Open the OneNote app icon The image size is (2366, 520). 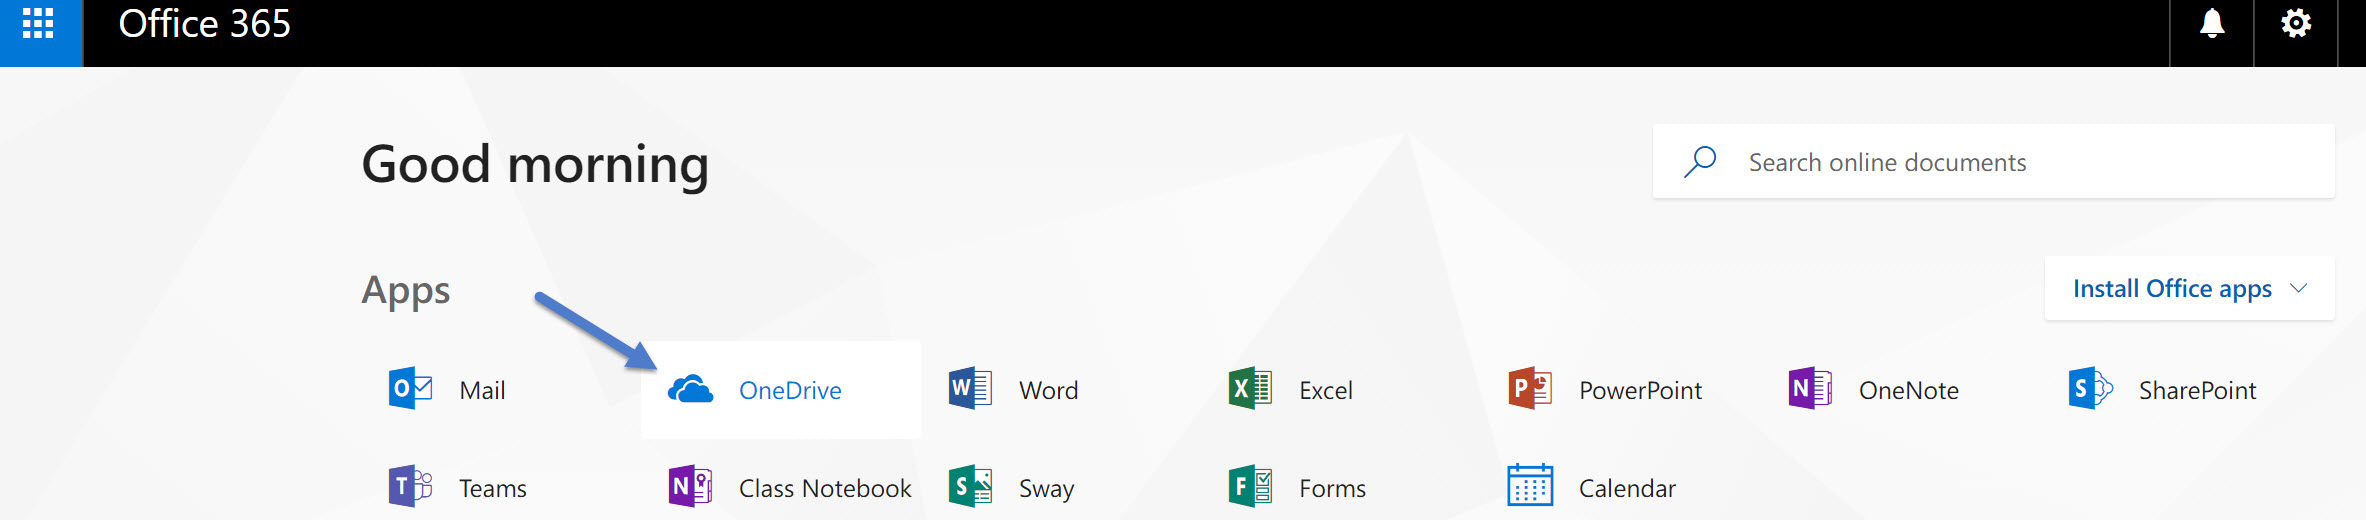[x=1810, y=389]
